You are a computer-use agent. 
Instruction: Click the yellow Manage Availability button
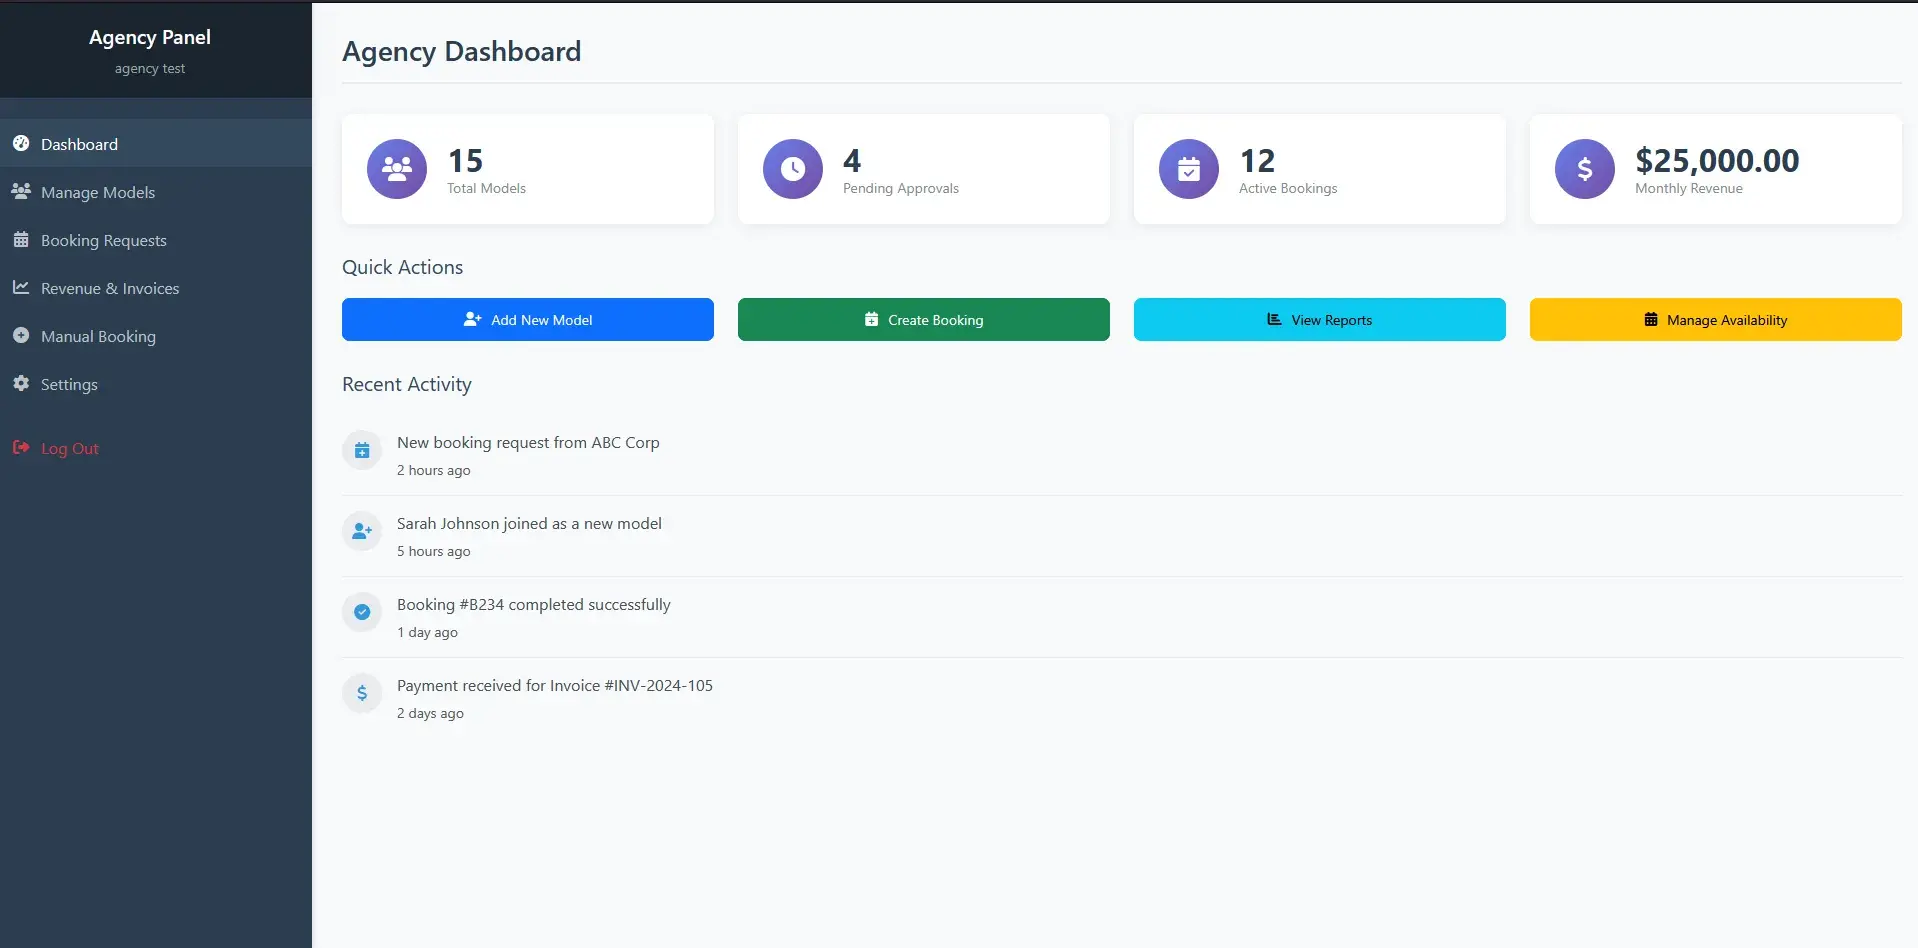coord(1715,320)
